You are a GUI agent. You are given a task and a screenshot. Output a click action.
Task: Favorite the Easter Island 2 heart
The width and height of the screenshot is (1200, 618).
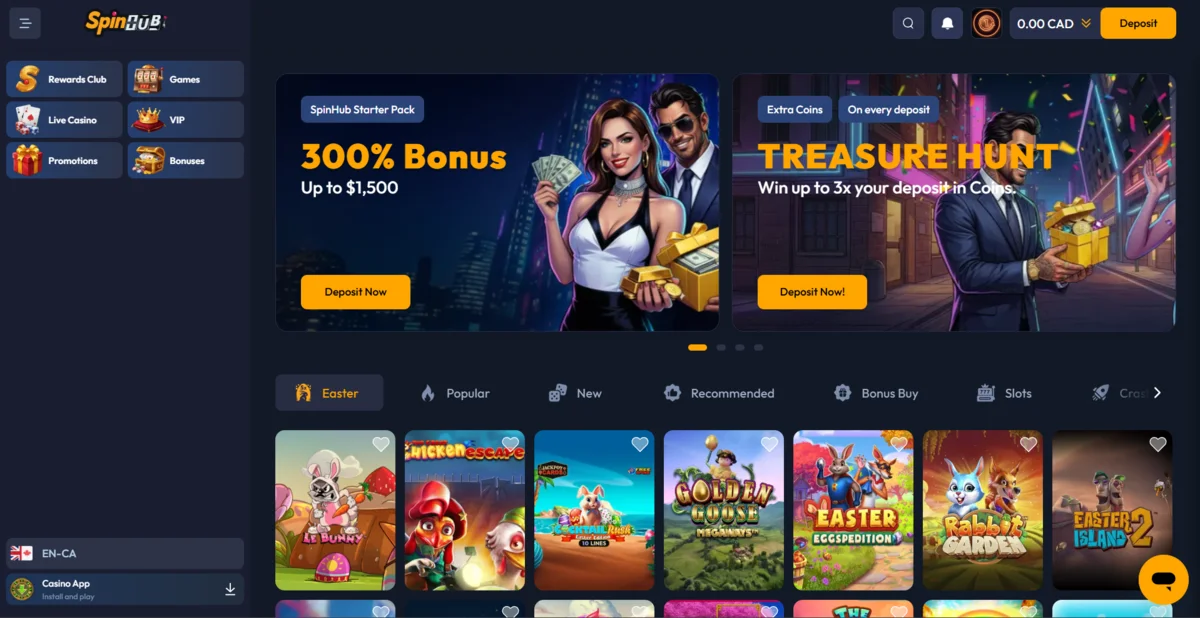pos(1158,444)
